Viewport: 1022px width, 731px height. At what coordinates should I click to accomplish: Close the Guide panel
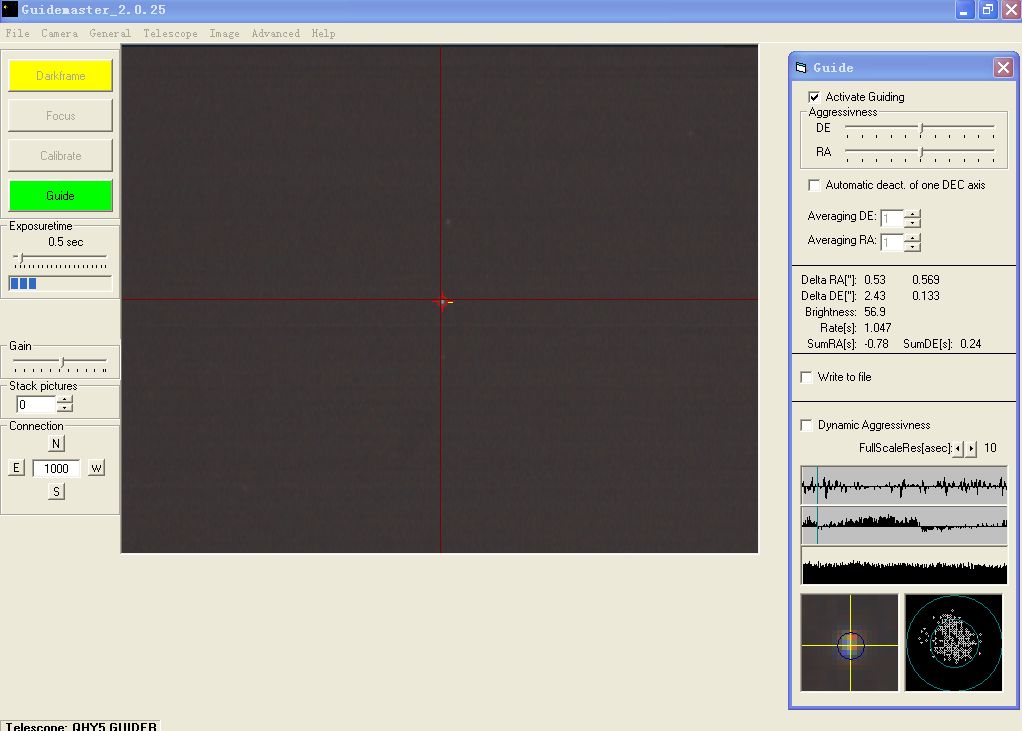1003,67
